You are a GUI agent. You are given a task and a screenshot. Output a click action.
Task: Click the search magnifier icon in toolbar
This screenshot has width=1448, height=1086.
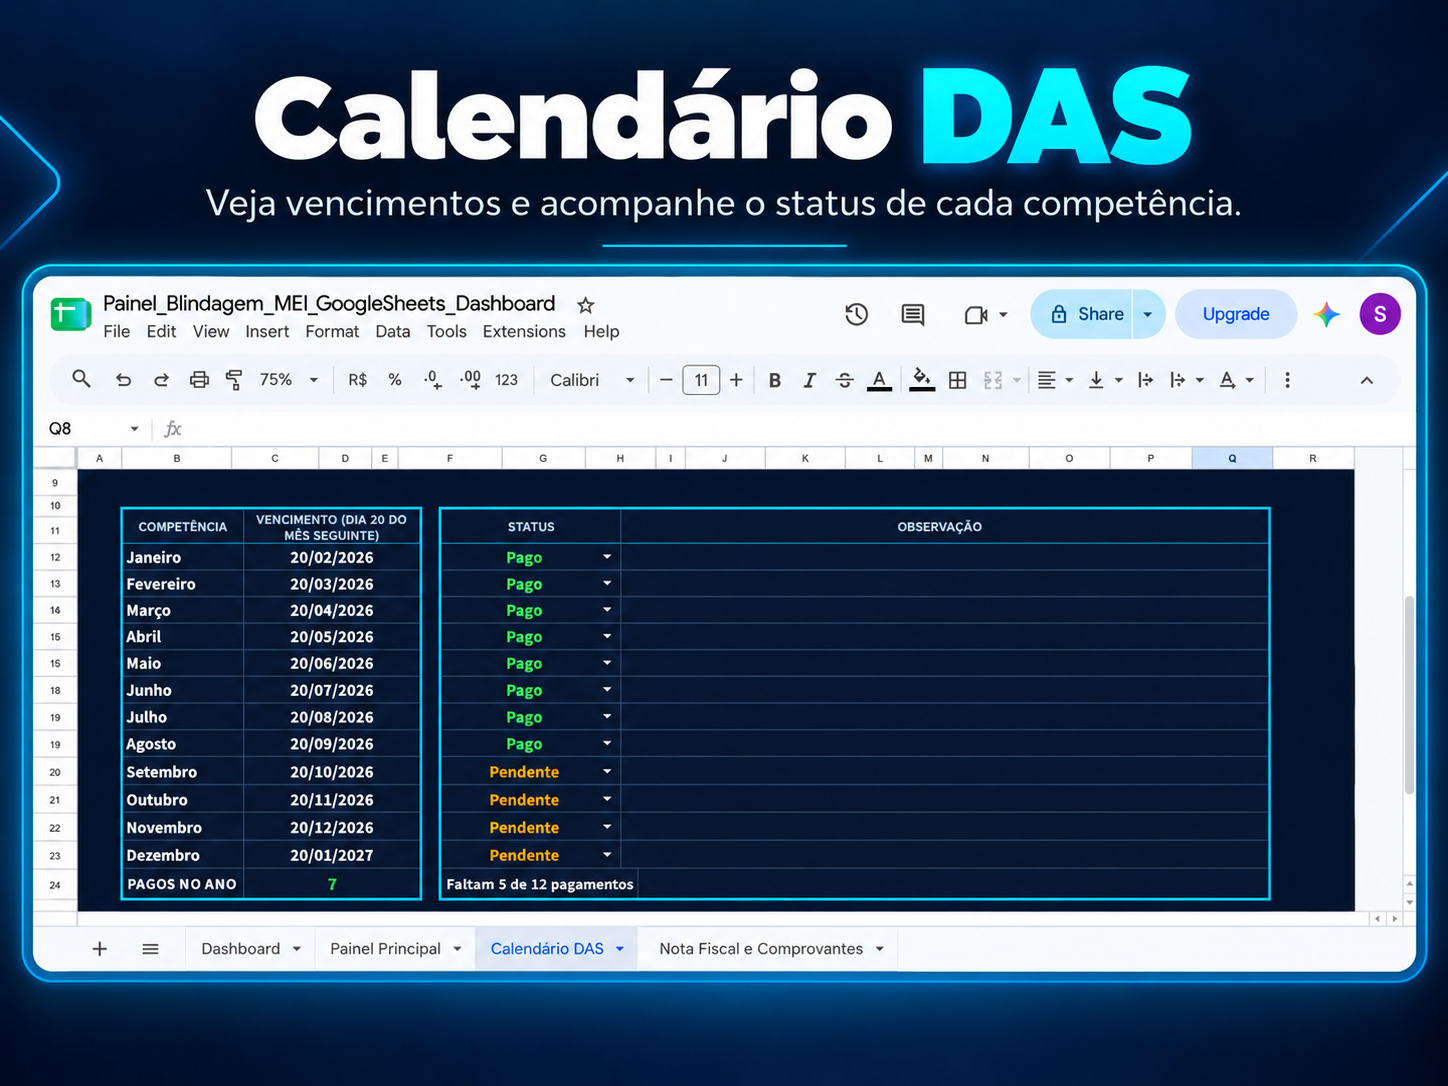pos(81,379)
